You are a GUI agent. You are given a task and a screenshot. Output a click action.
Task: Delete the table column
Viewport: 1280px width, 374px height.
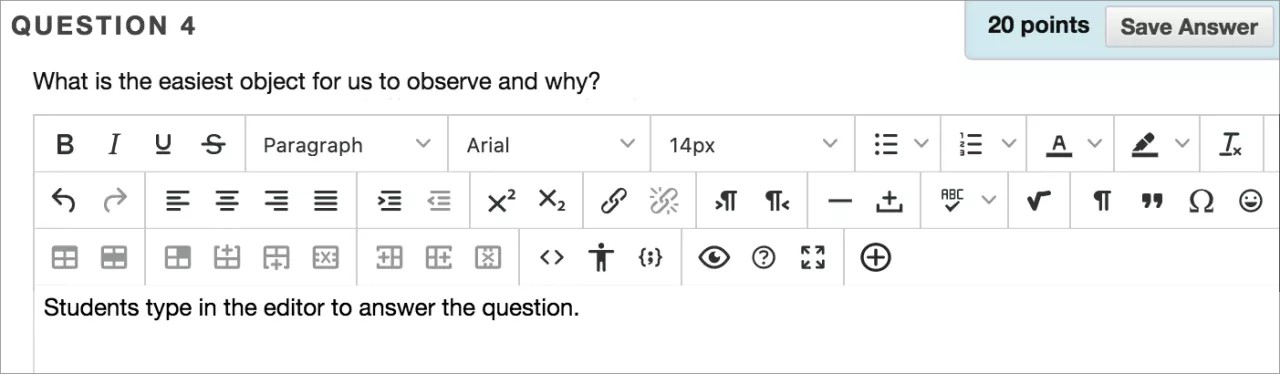coord(487,258)
